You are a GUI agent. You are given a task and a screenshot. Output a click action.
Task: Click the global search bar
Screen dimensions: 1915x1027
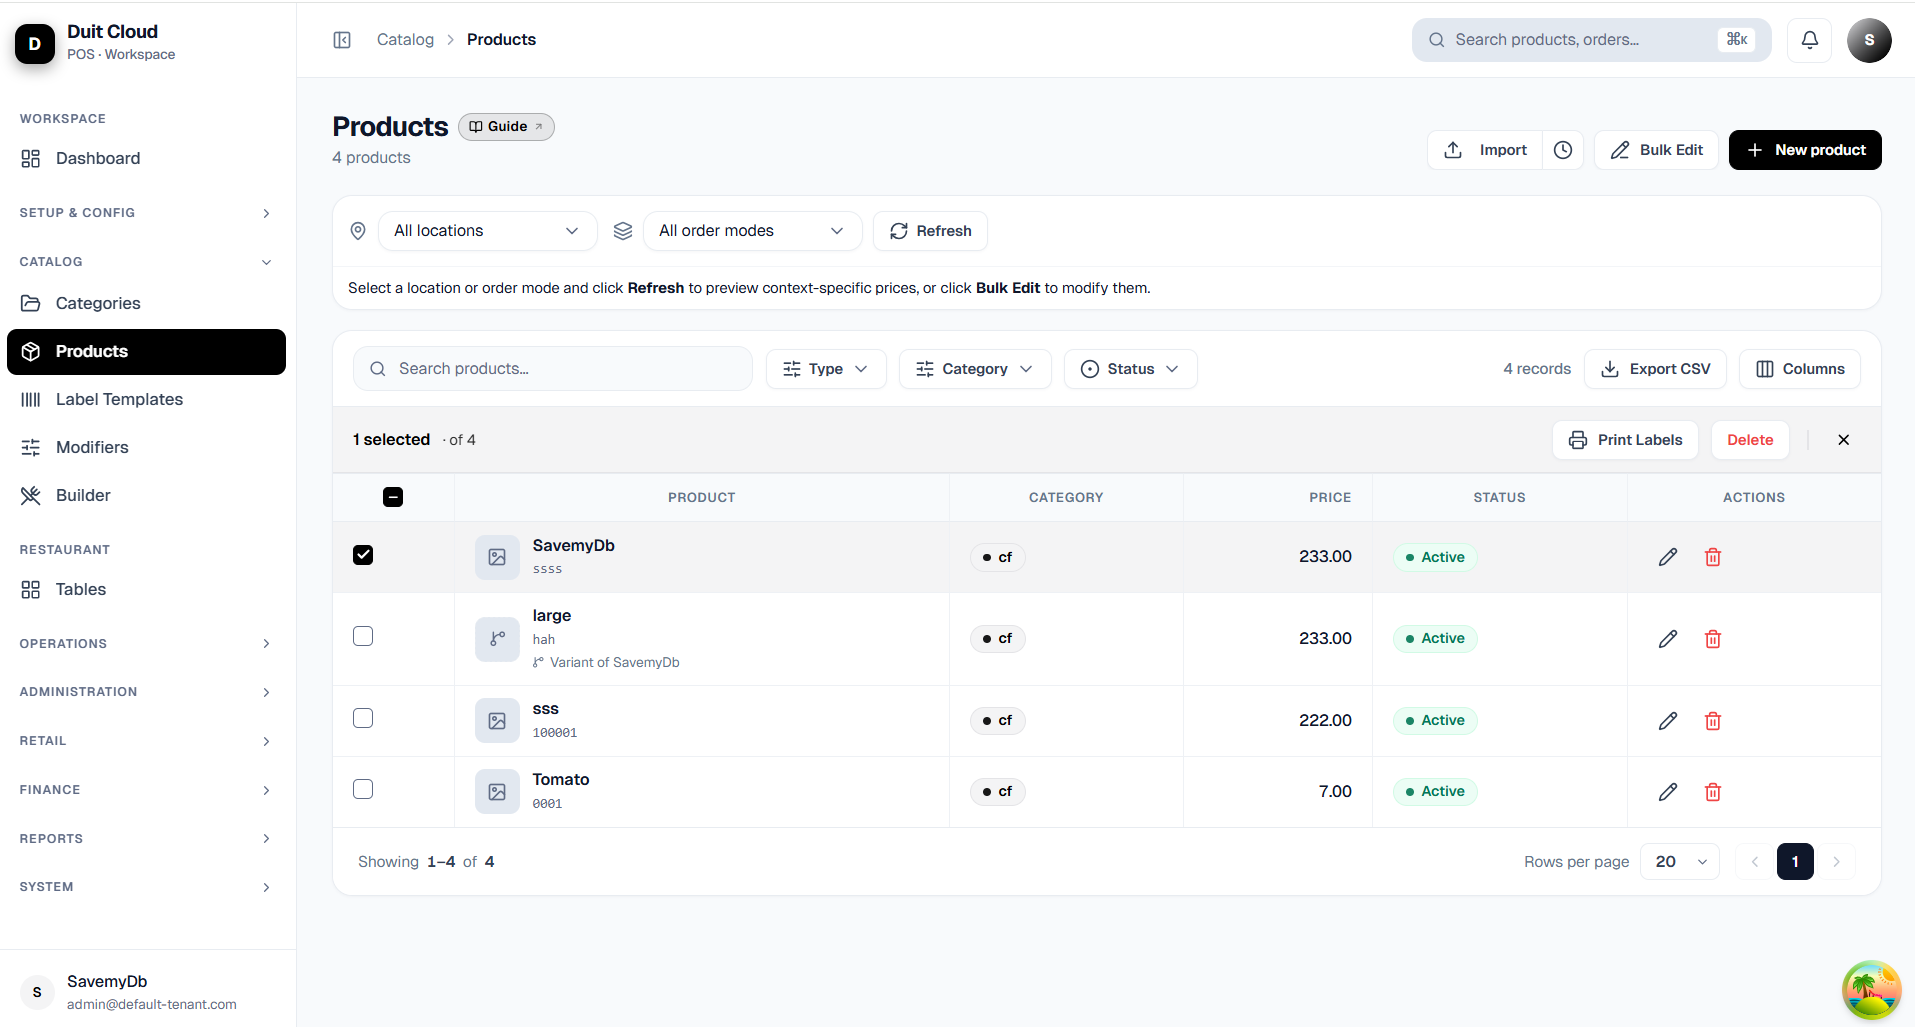pos(1591,40)
